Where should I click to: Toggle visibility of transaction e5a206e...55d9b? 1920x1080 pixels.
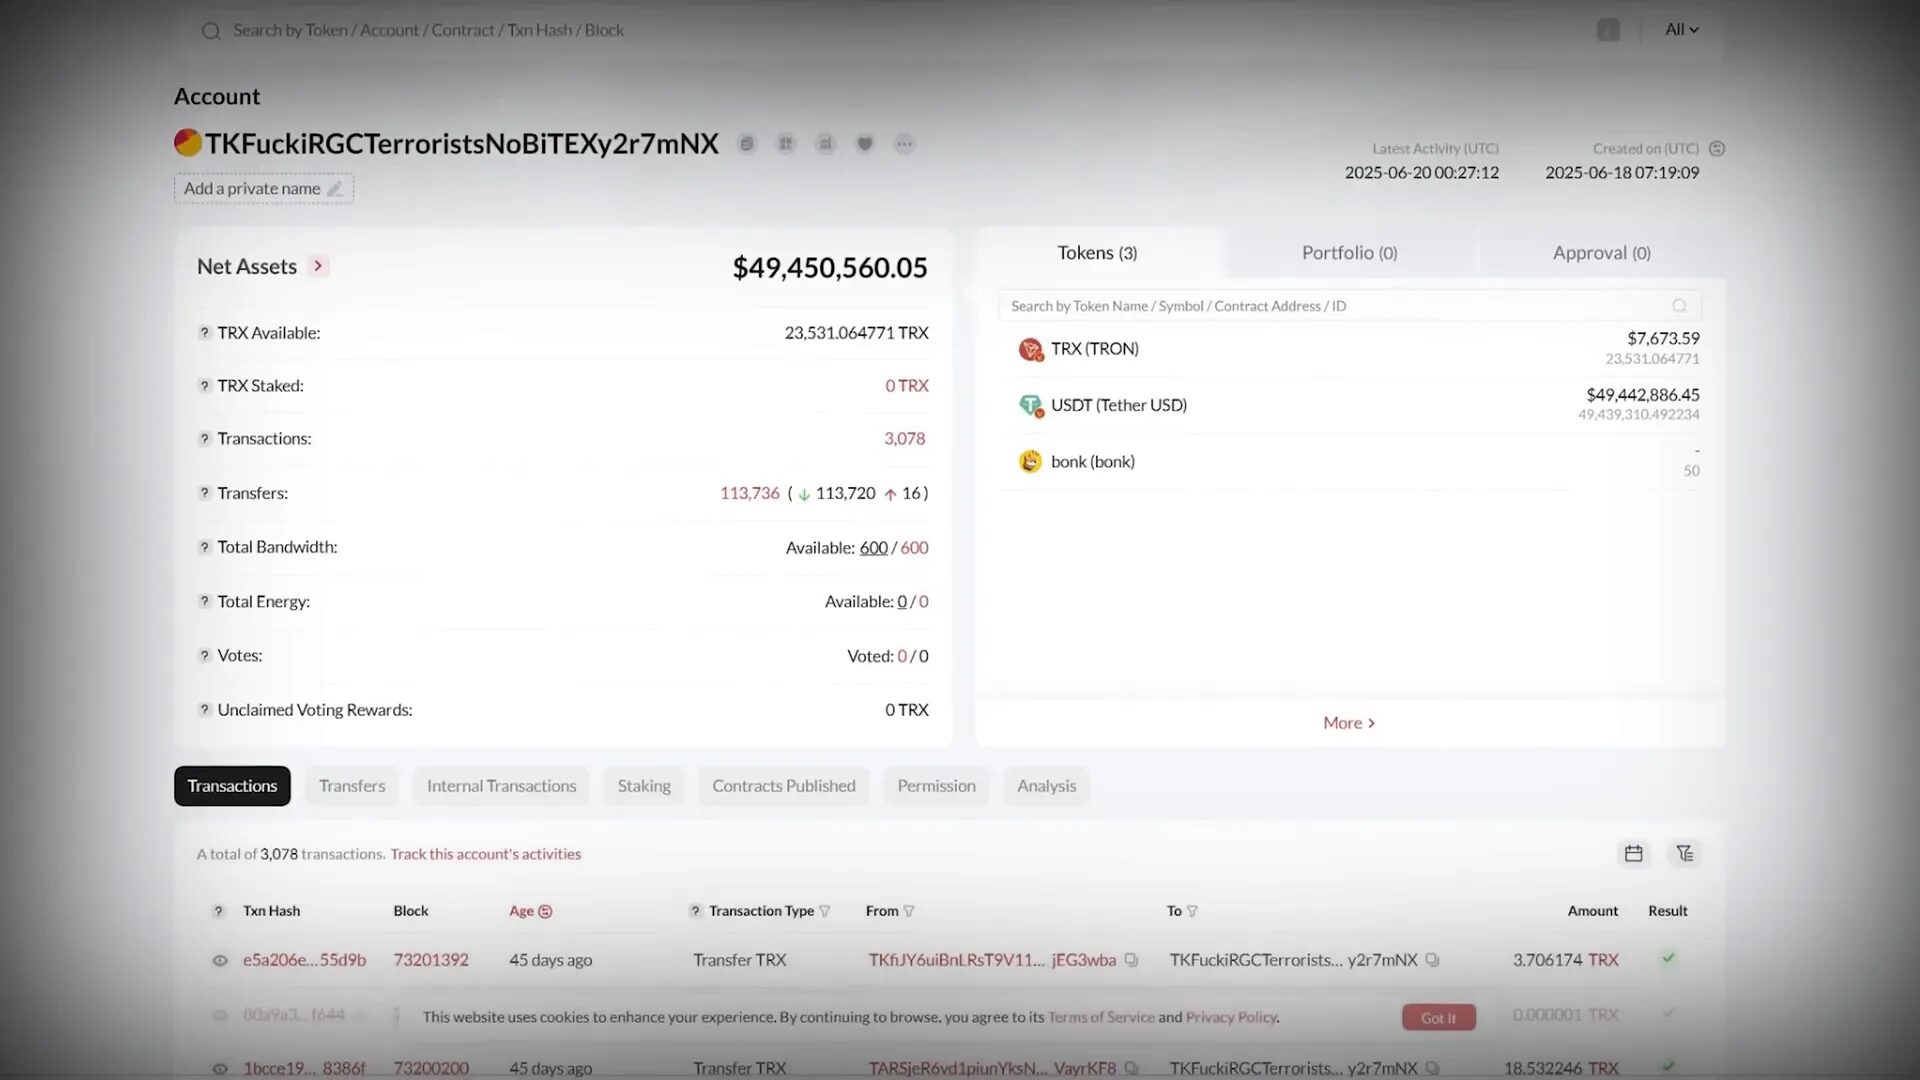[219, 960]
